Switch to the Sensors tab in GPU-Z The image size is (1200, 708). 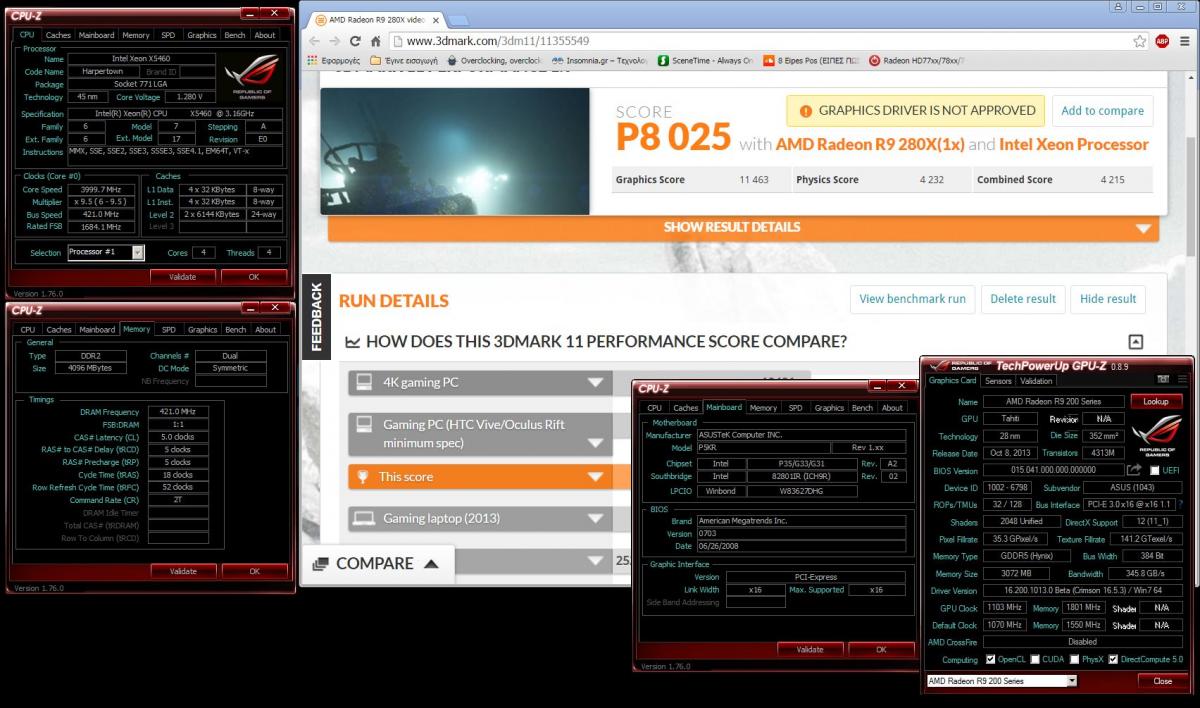[x=998, y=381]
